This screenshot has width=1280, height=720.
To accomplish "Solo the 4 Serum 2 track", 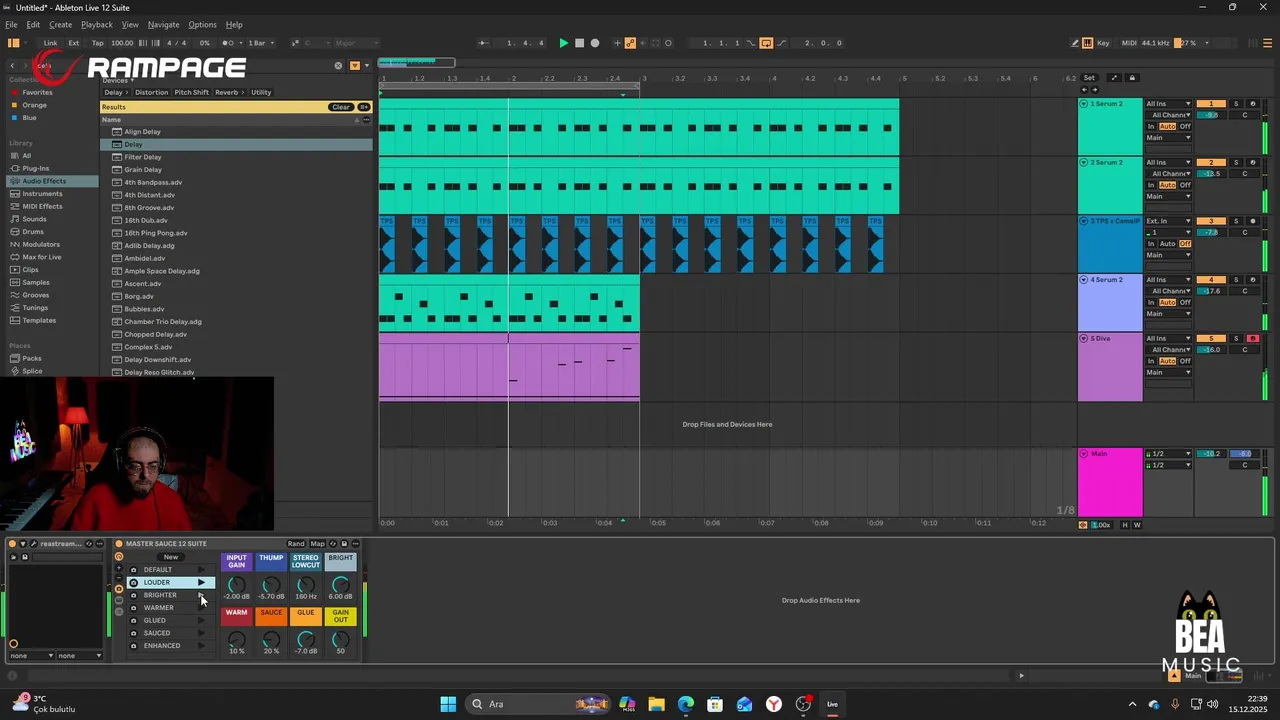I will 1236,280.
